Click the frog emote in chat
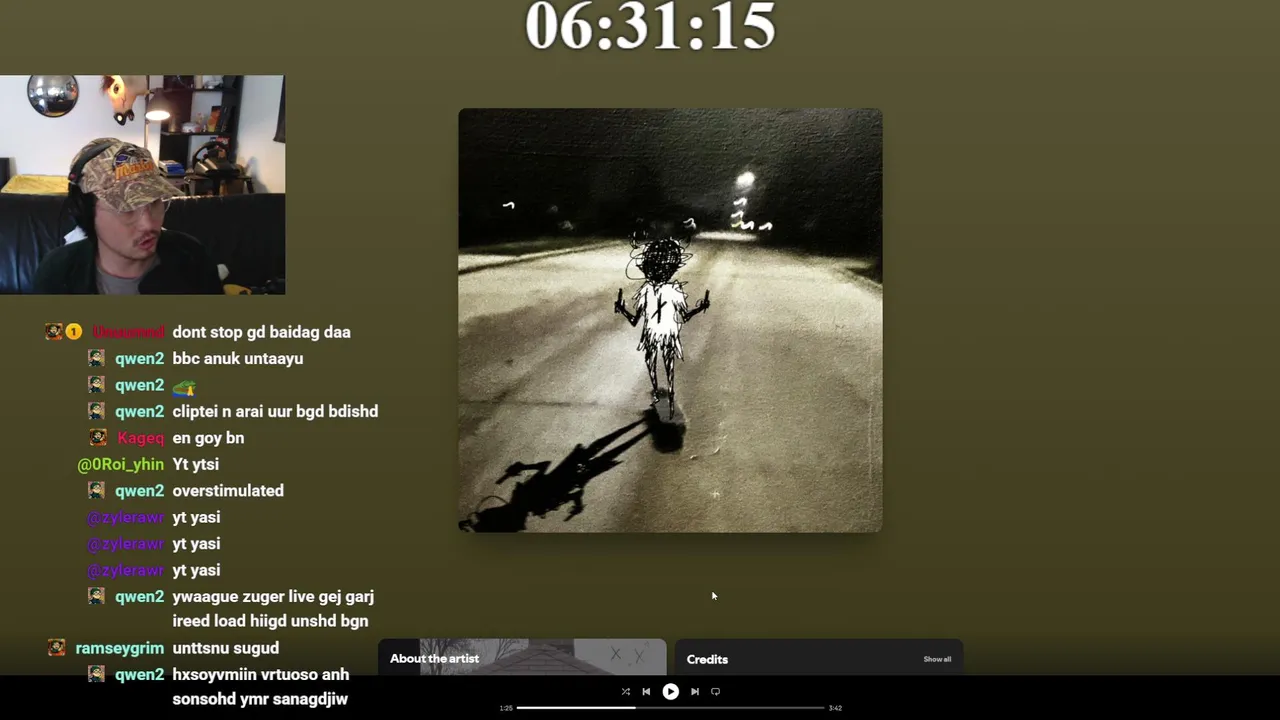This screenshot has height=720, width=1280. coord(184,386)
